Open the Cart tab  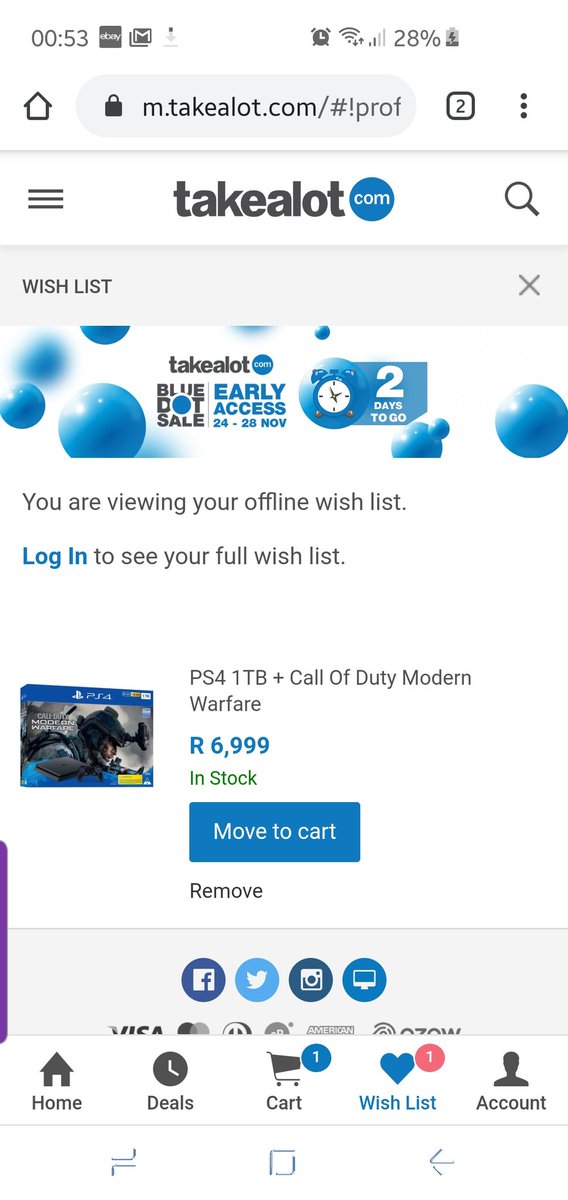[x=284, y=1082]
